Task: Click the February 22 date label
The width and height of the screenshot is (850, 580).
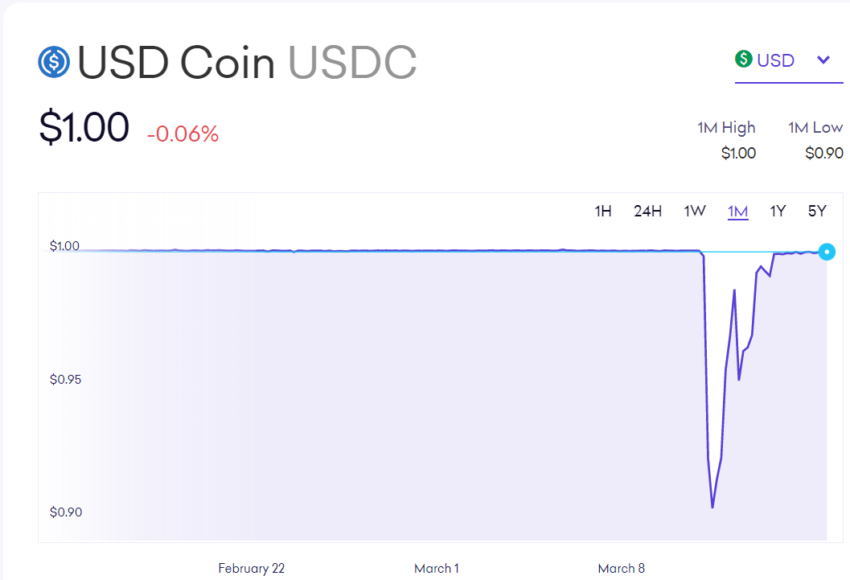Action: pos(251,568)
